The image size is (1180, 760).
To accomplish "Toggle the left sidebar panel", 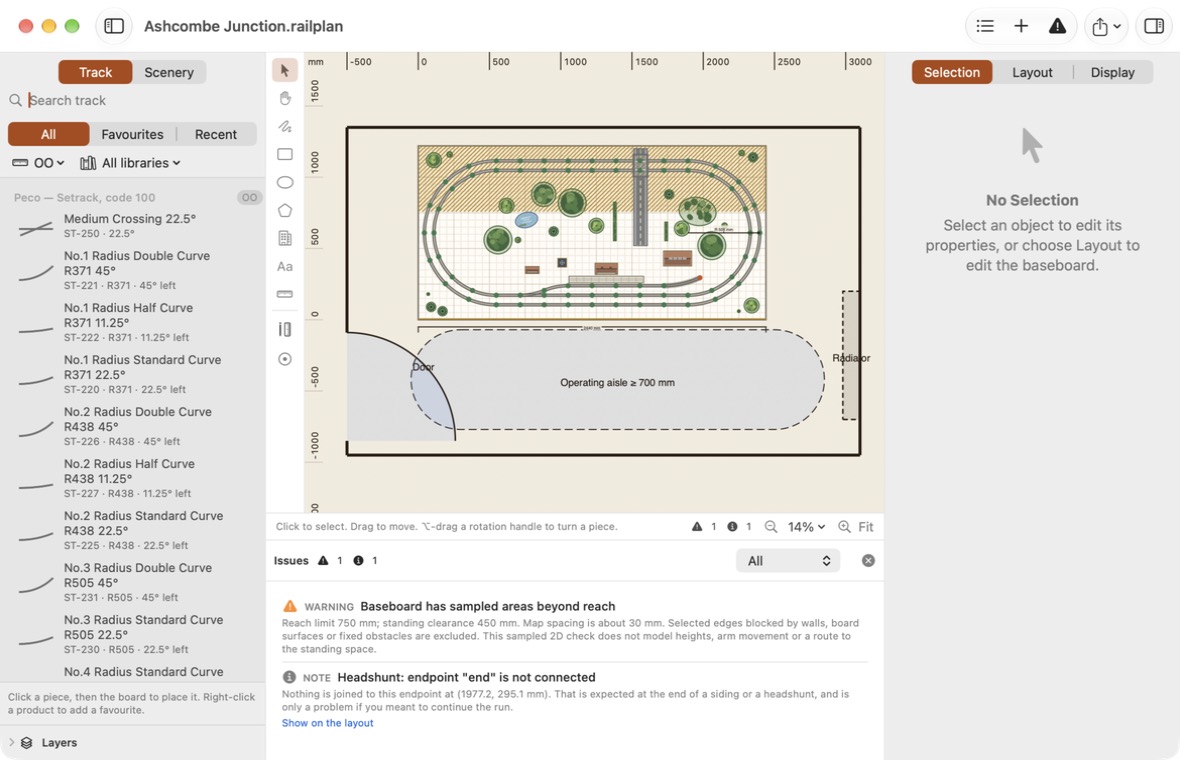I will coord(114,26).
